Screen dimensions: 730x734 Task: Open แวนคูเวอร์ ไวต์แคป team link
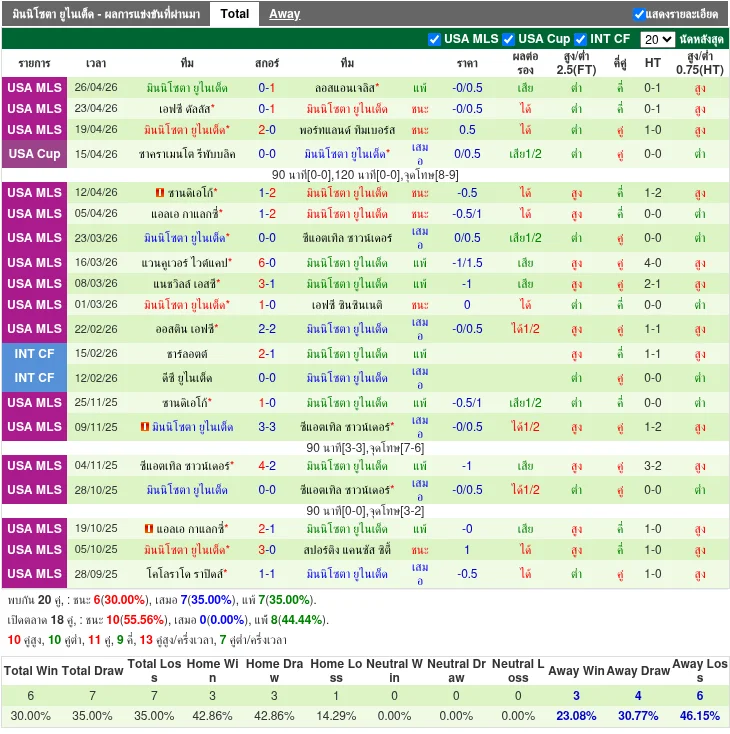pos(185,263)
